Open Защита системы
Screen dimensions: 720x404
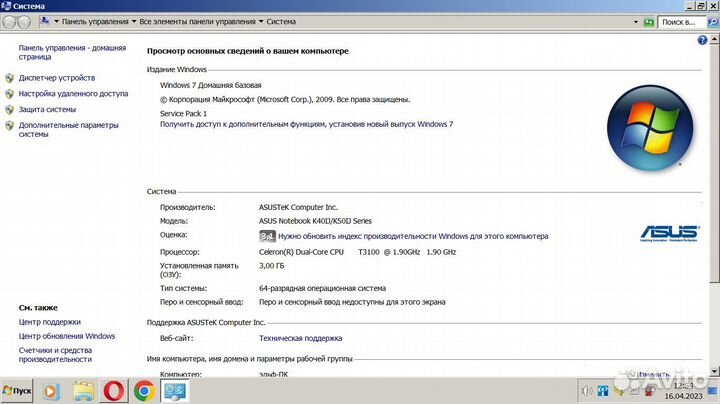(x=47, y=110)
